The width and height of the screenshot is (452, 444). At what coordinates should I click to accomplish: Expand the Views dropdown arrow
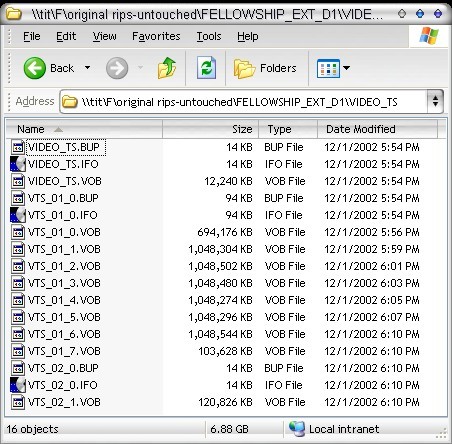pos(347,68)
